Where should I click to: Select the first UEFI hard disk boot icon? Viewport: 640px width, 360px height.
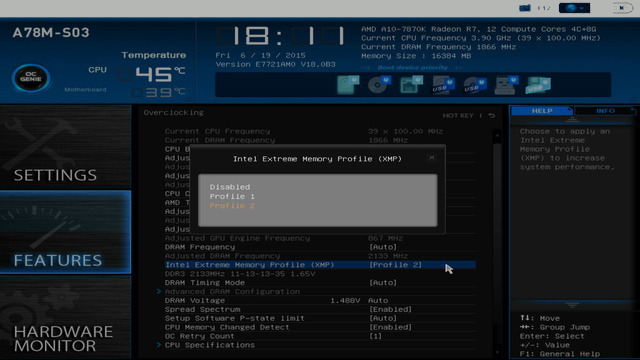[348, 85]
